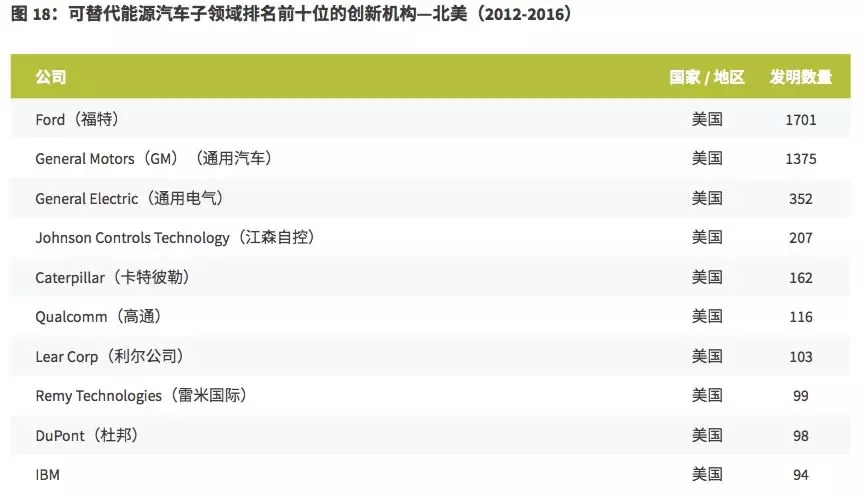Select the value 1375 in GM row
The height and width of the screenshot is (498, 865).
(x=800, y=159)
